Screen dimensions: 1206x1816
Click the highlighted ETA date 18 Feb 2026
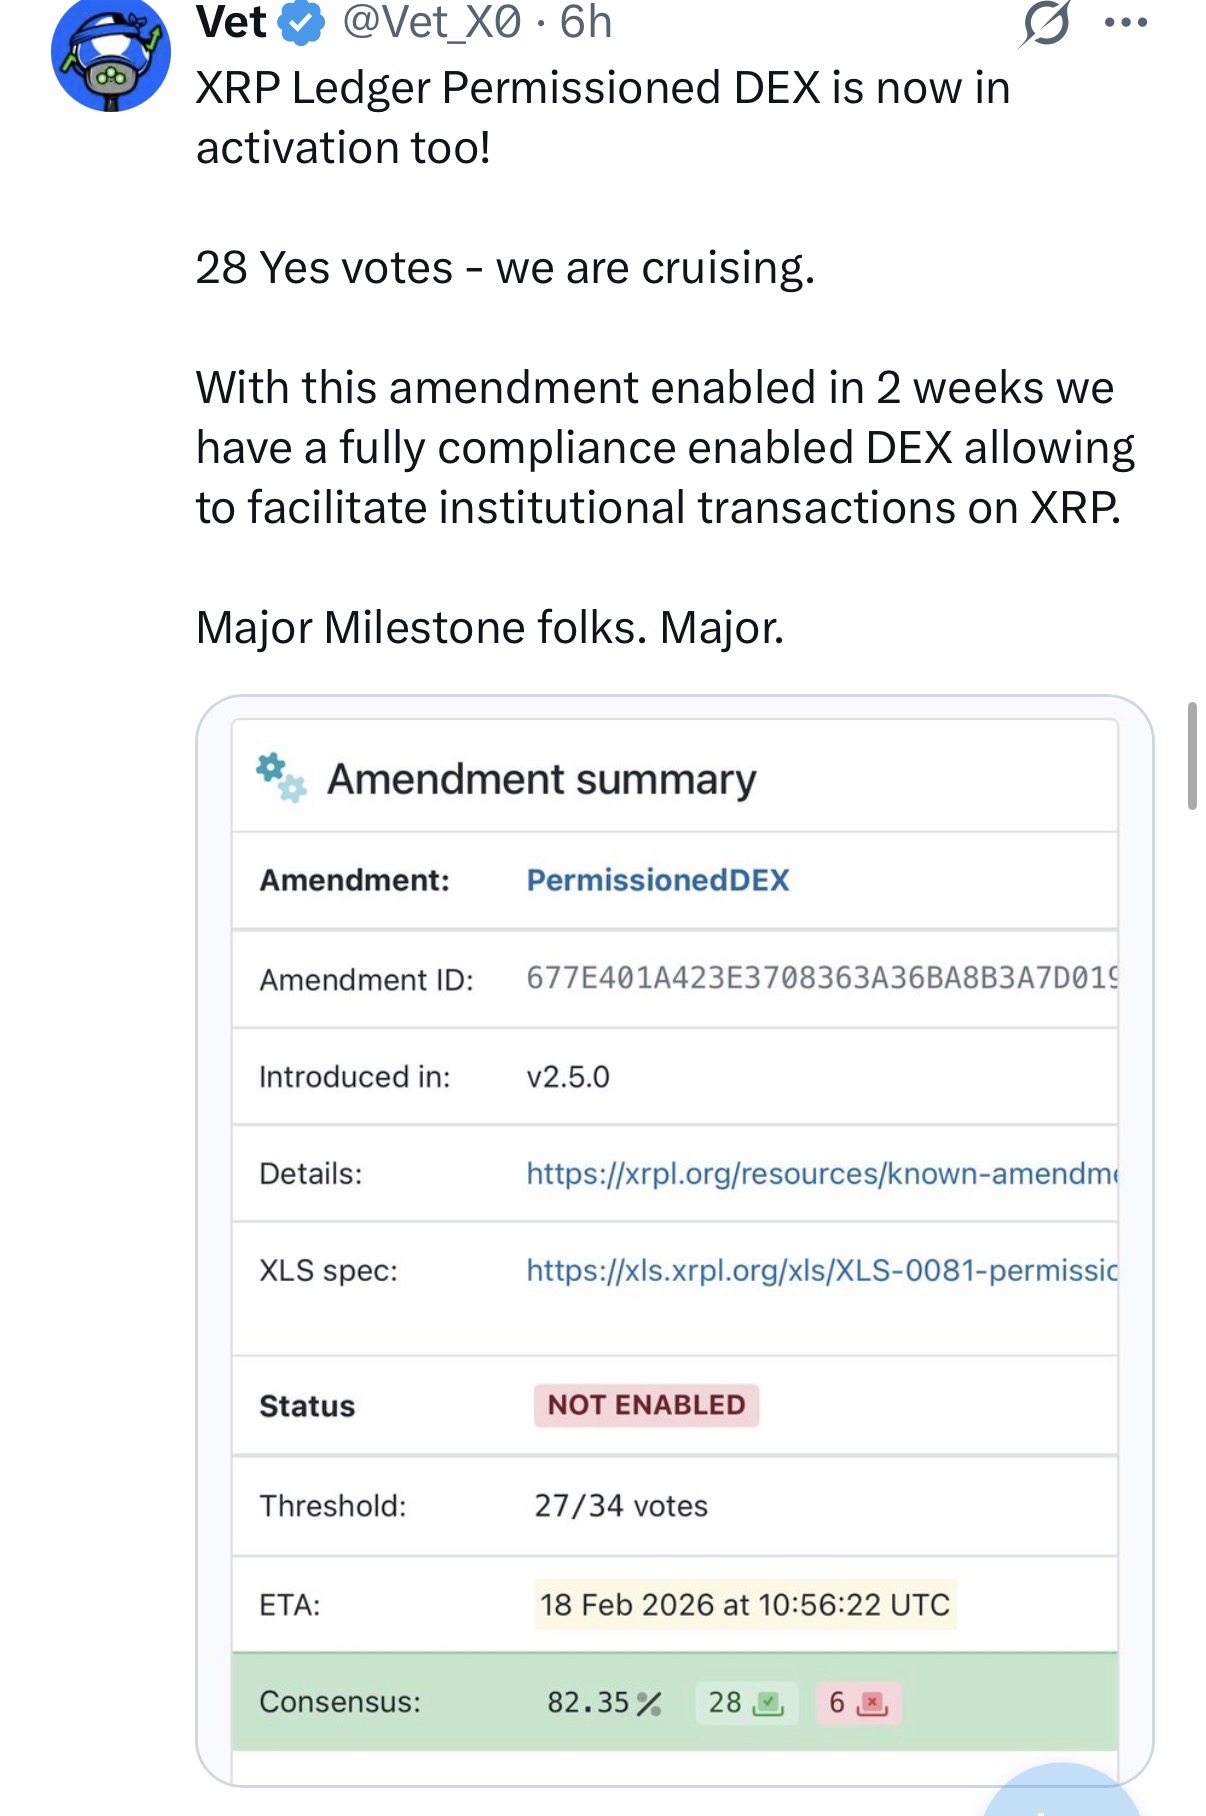[744, 1605]
